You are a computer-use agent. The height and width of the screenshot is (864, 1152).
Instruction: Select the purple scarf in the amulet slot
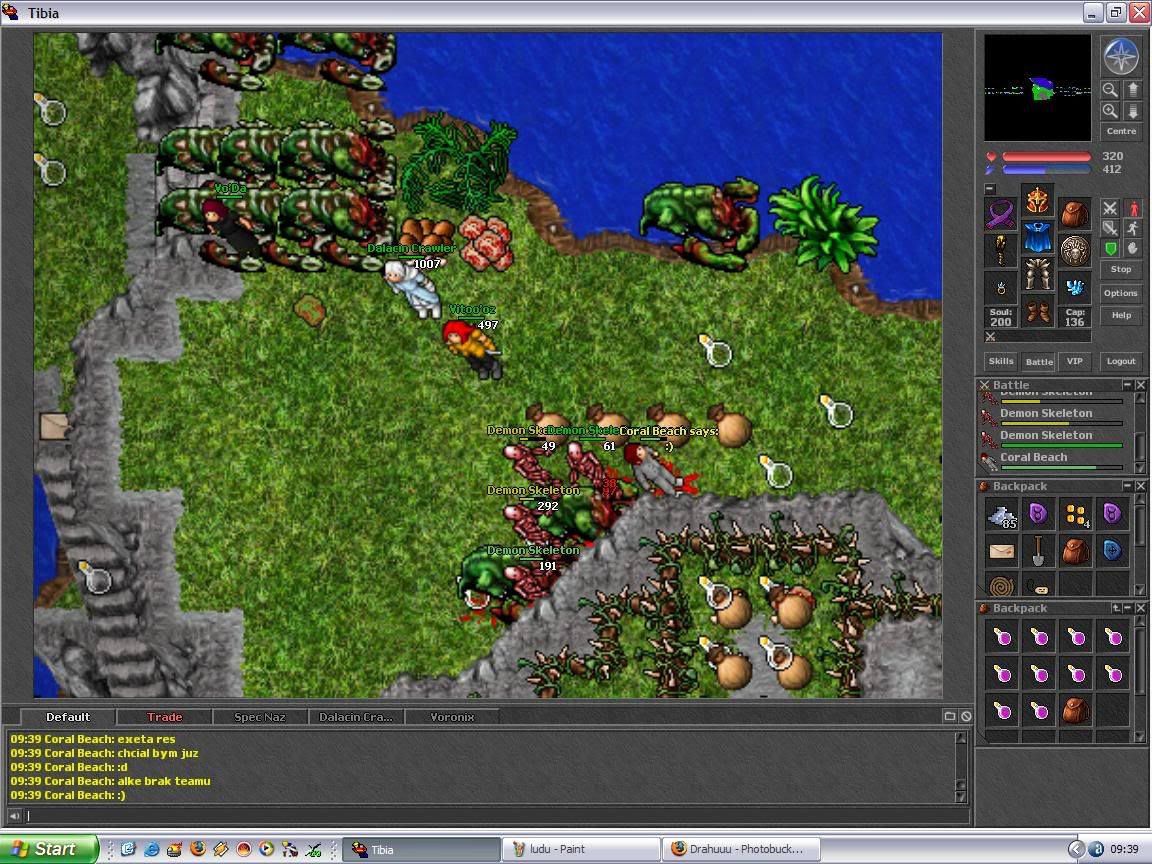[1001, 214]
